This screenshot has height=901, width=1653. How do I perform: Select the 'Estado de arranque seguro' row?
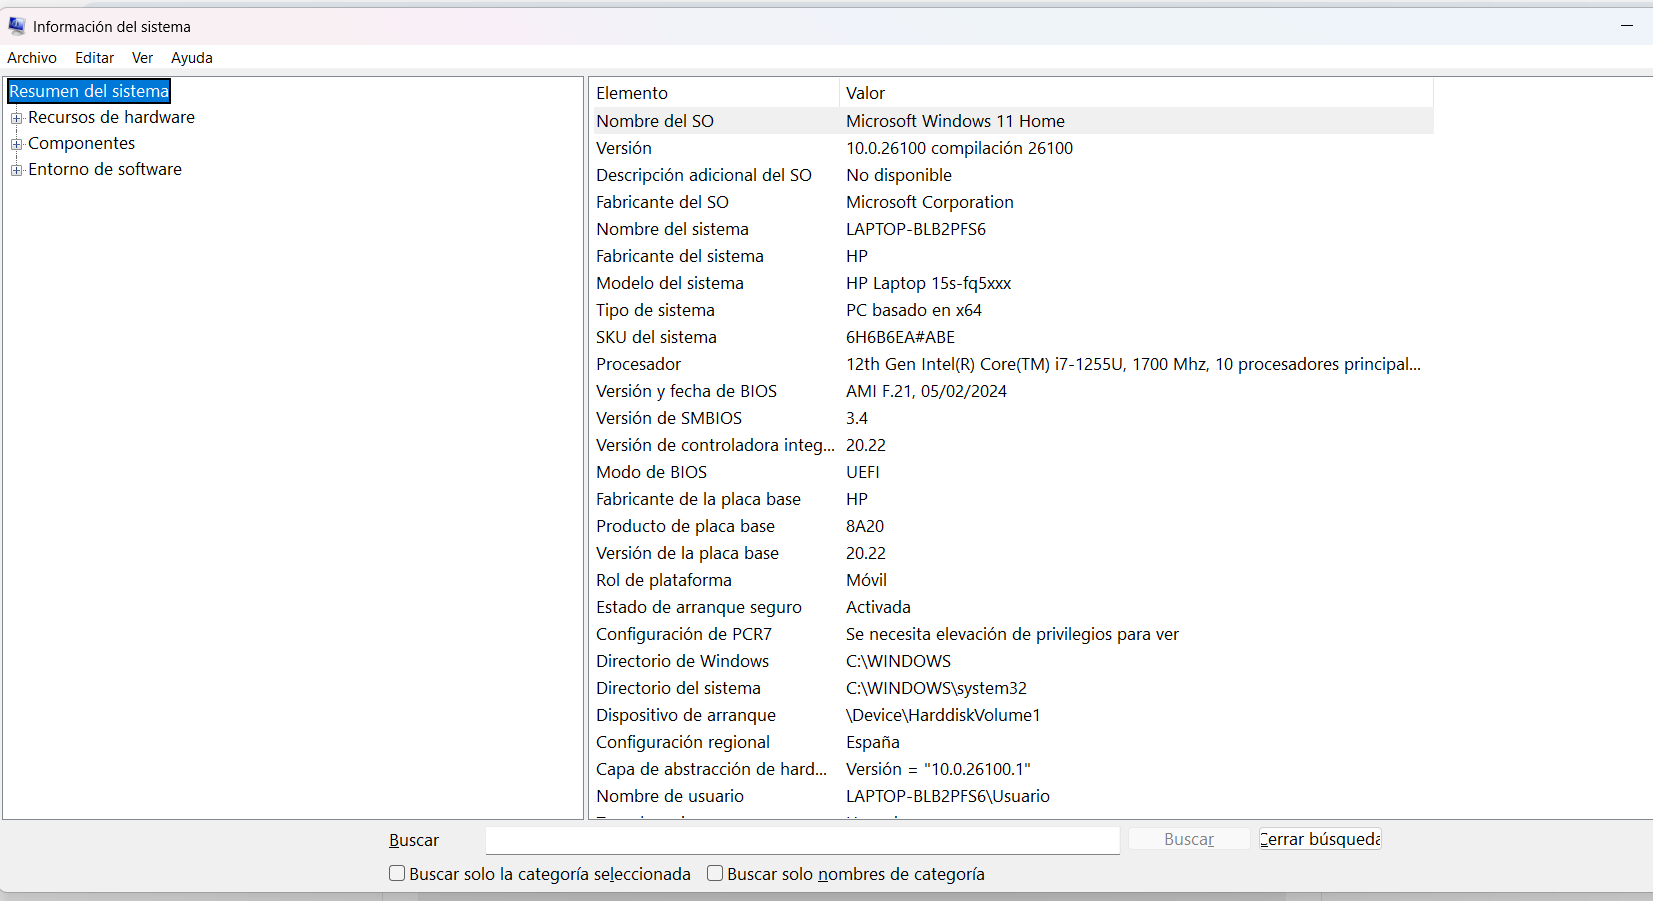[x=1013, y=607]
